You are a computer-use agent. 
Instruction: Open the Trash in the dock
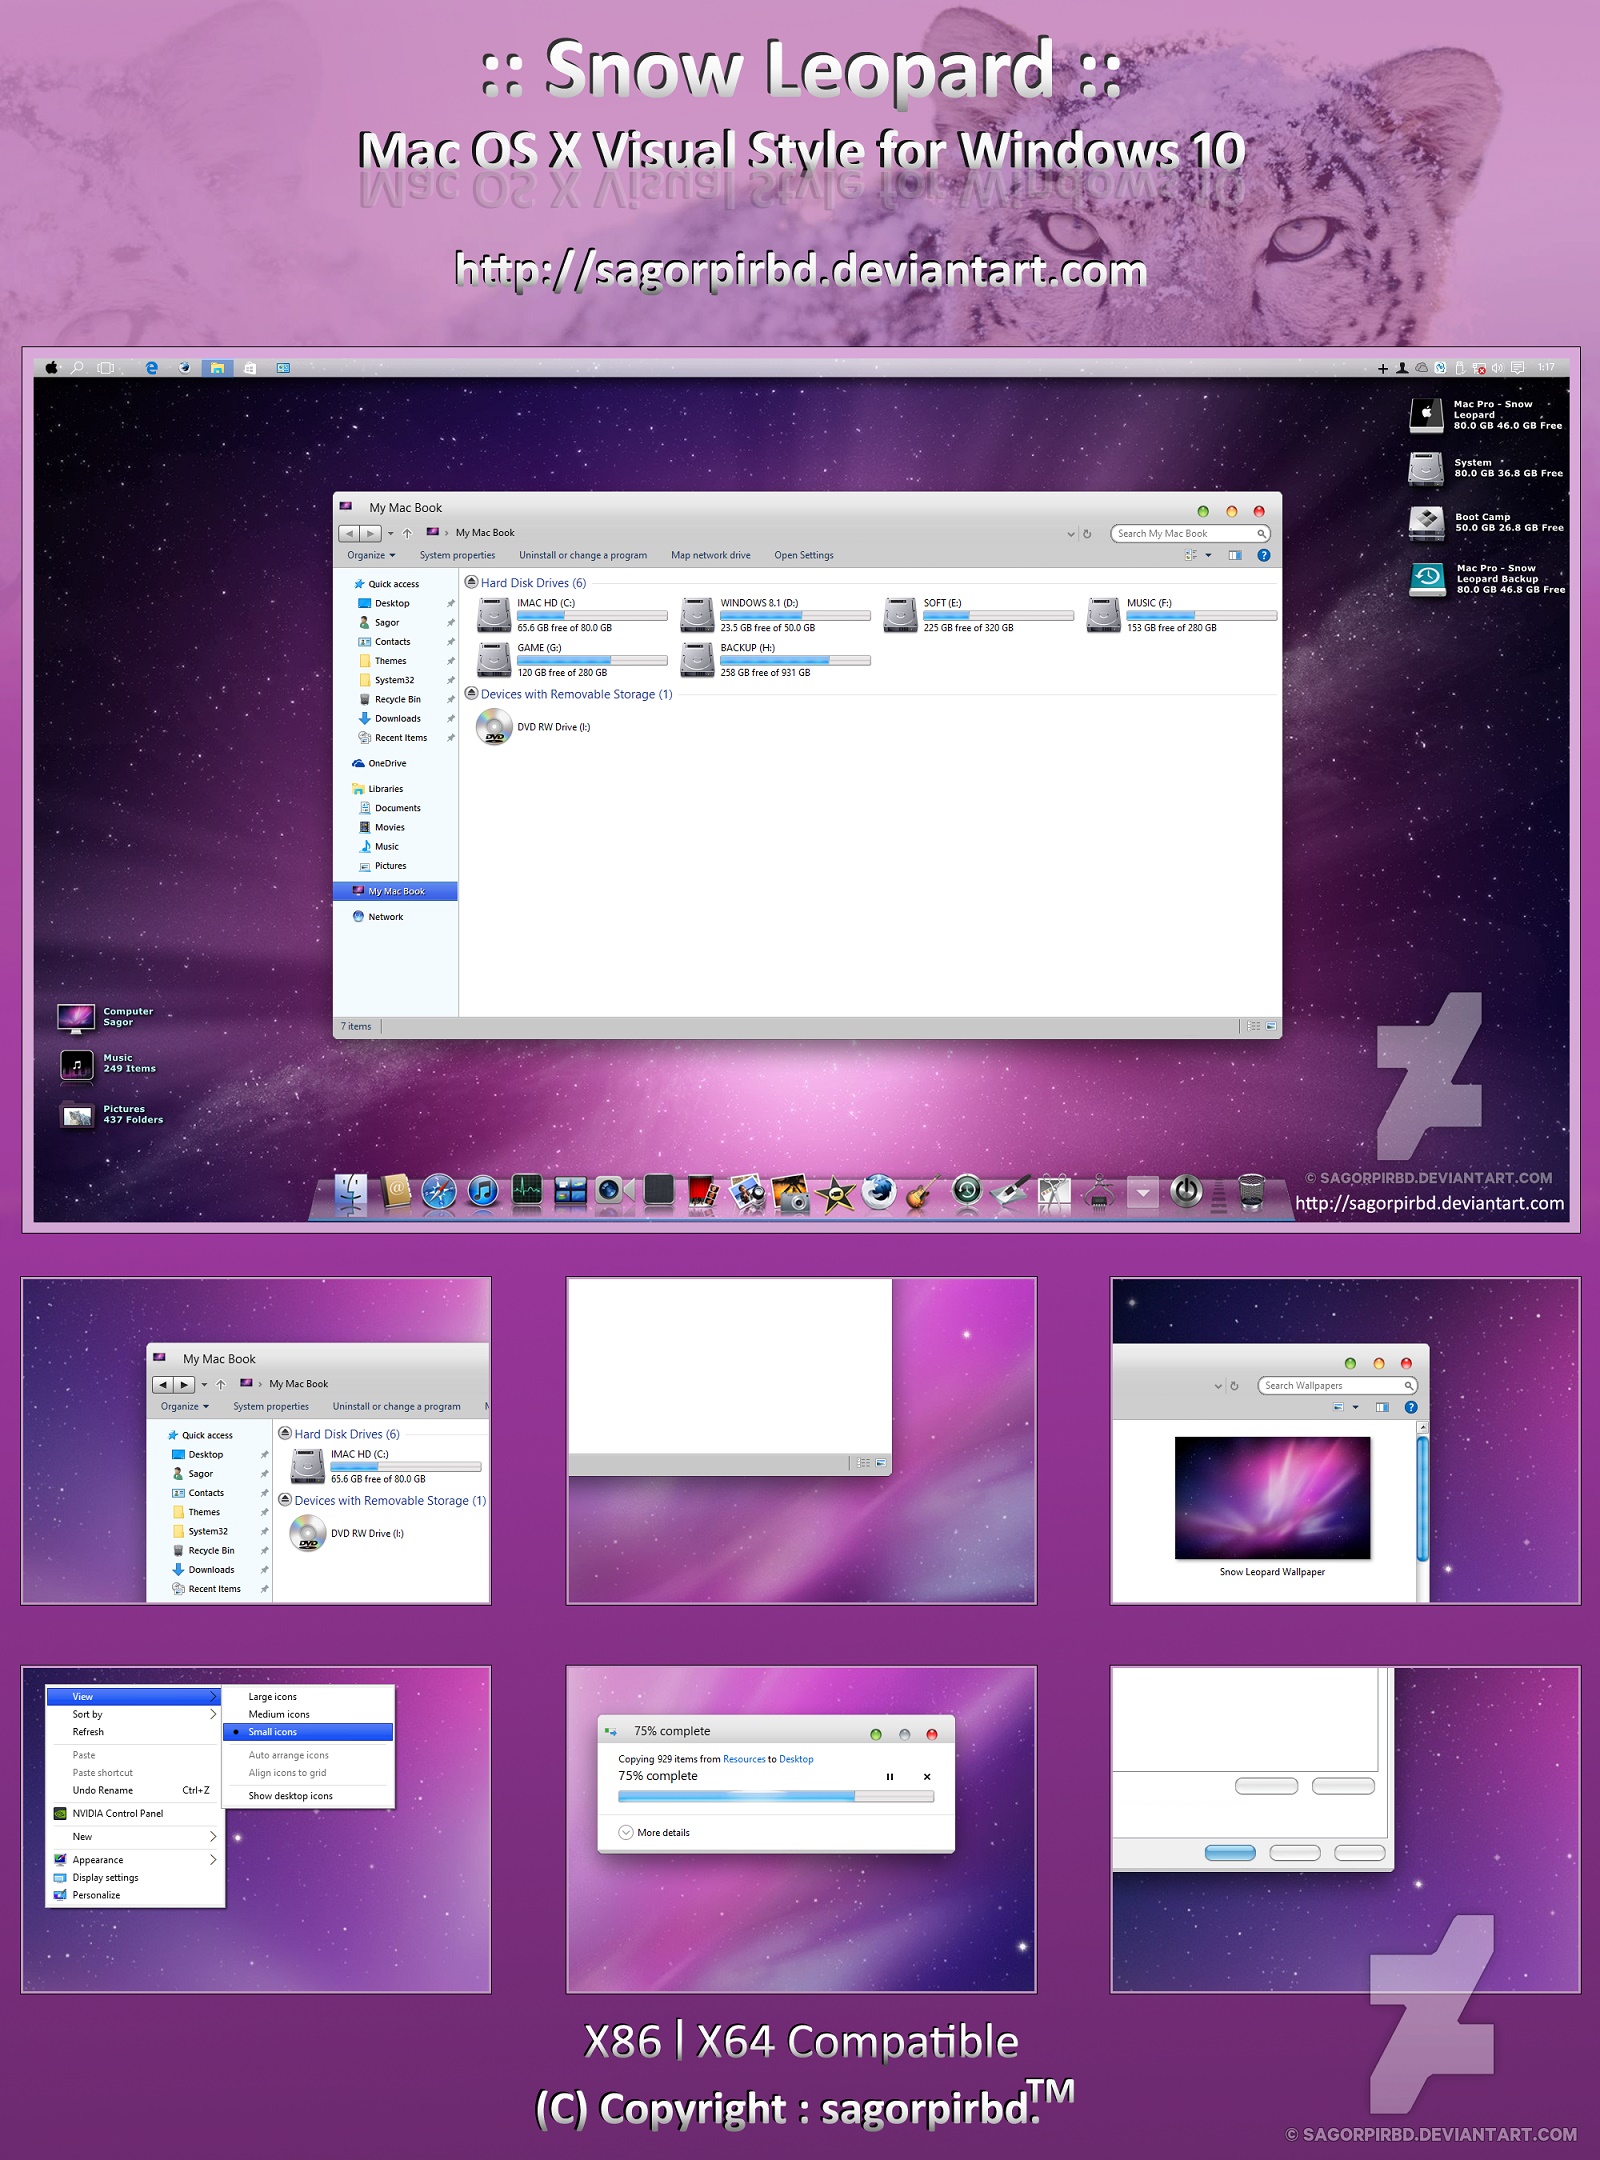(x=1251, y=1191)
